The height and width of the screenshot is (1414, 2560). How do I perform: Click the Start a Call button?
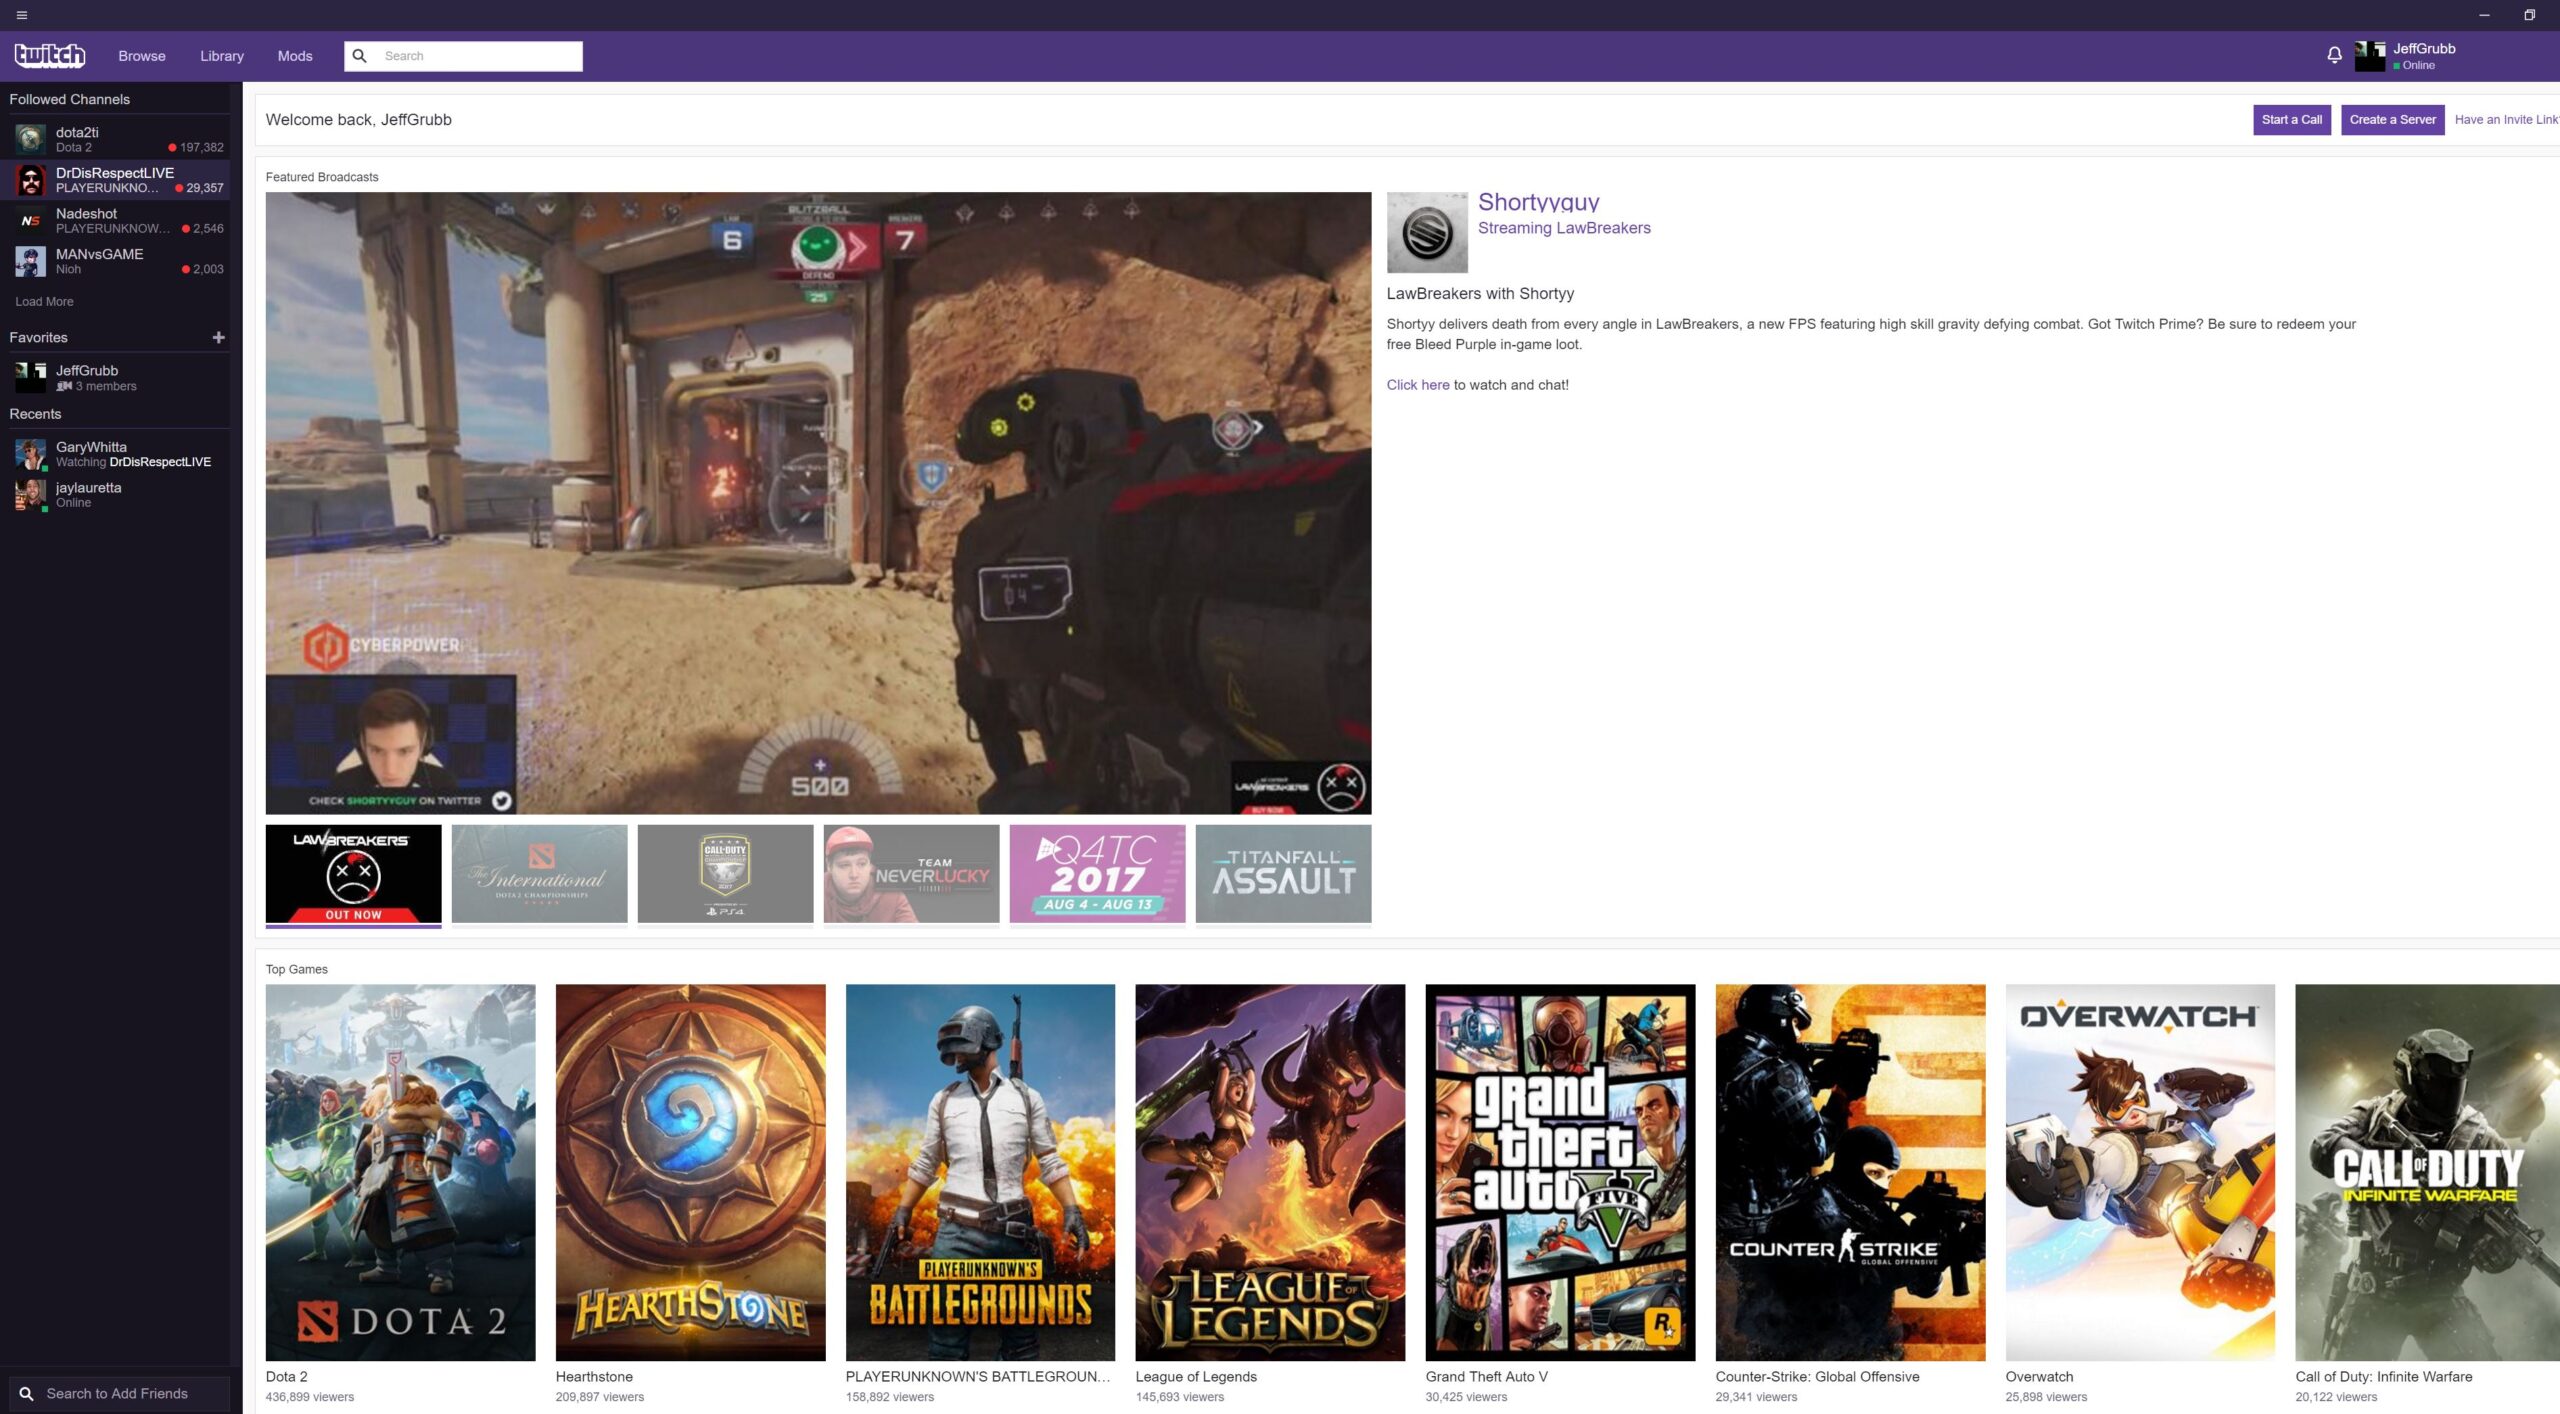[2292, 120]
